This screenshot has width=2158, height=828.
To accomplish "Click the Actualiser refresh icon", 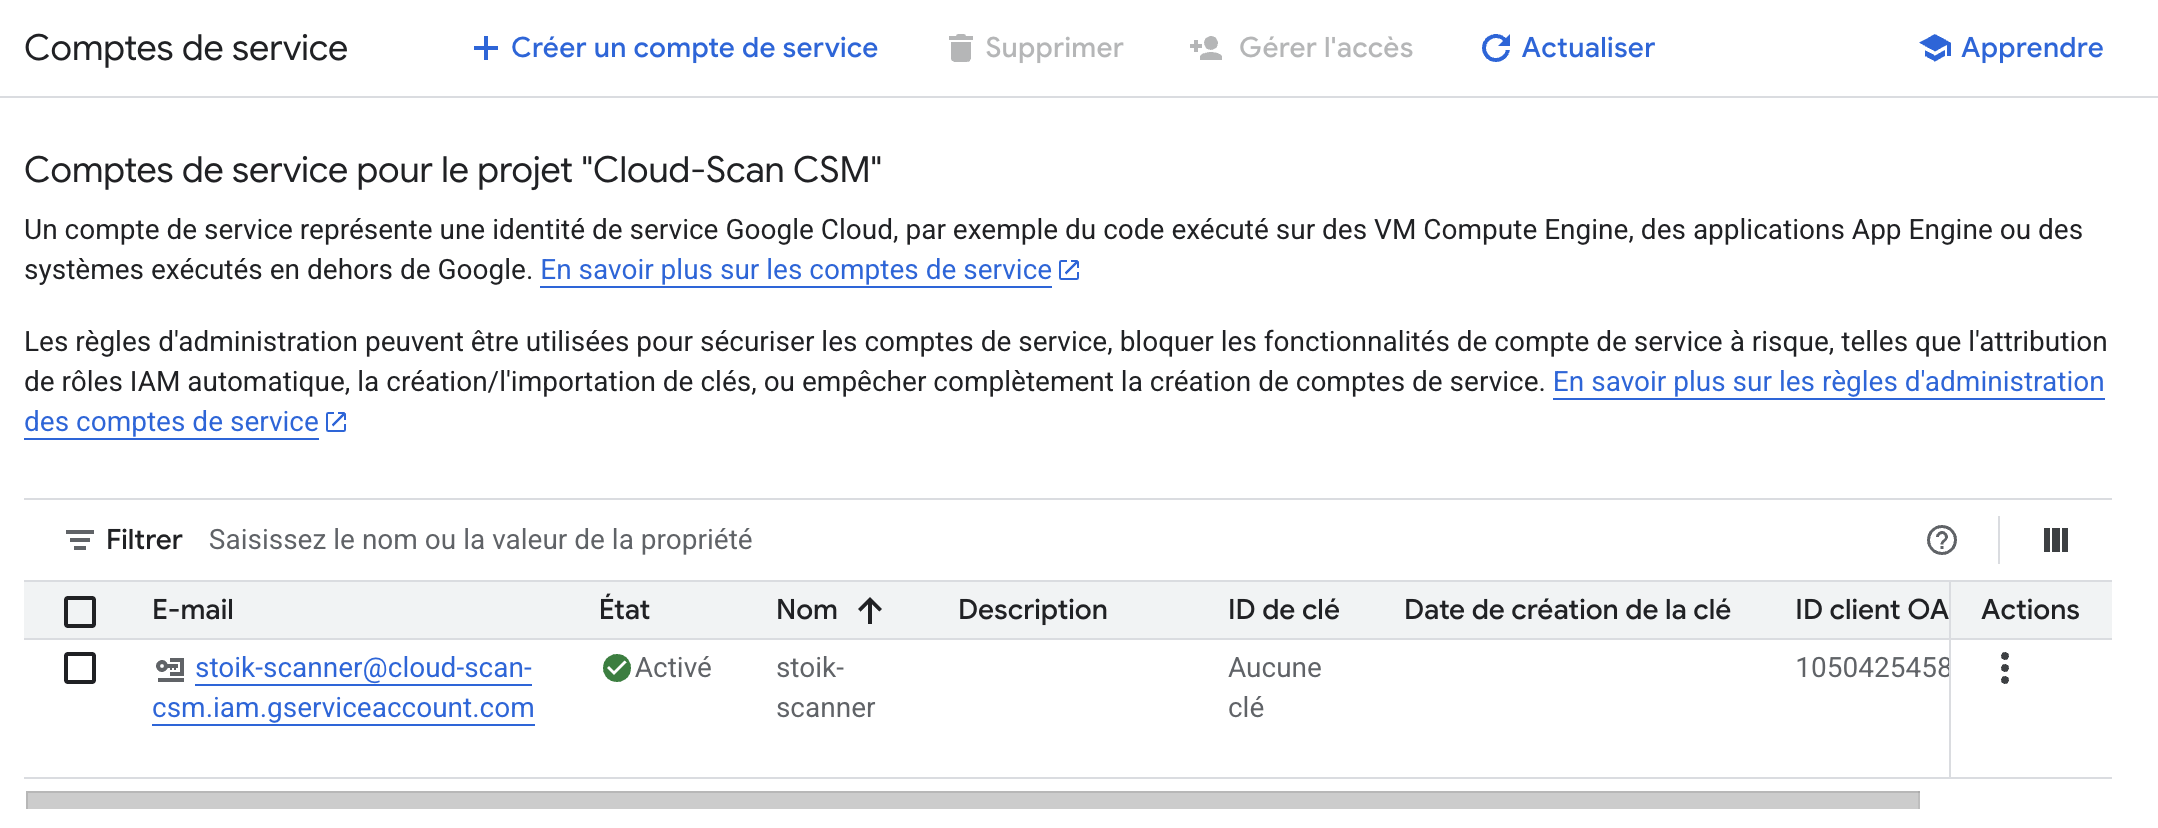I will pyautogui.click(x=1496, y=48).
